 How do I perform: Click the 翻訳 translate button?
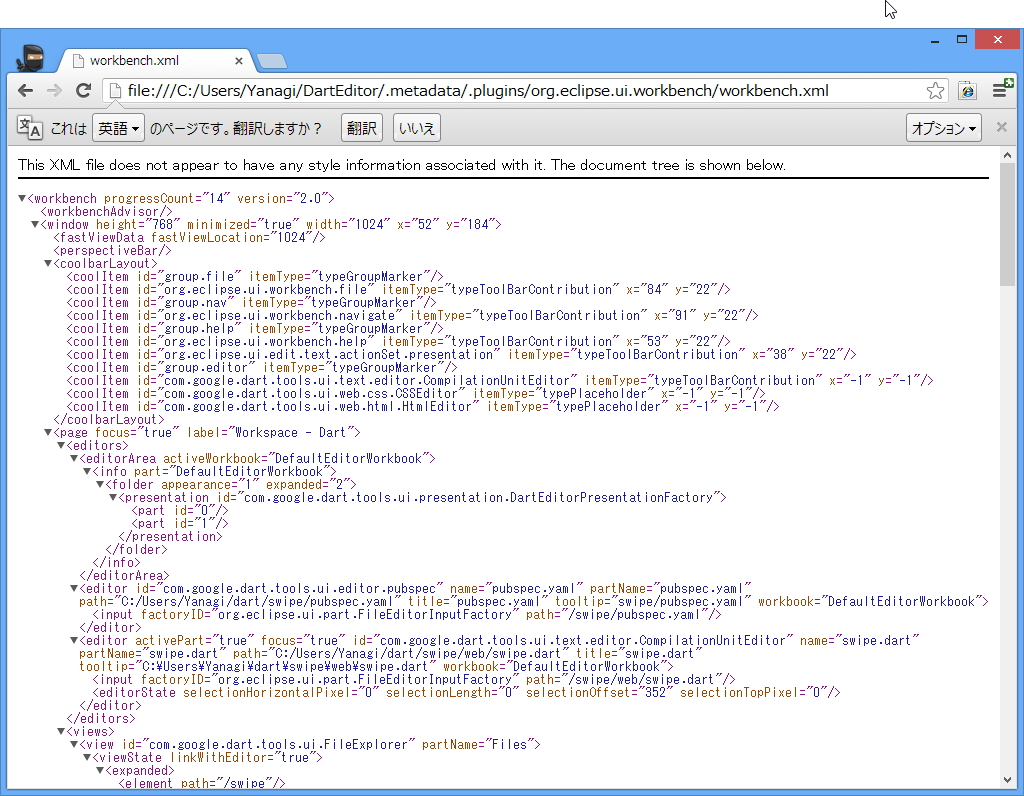pyautogui.click(x=362, y=128)
